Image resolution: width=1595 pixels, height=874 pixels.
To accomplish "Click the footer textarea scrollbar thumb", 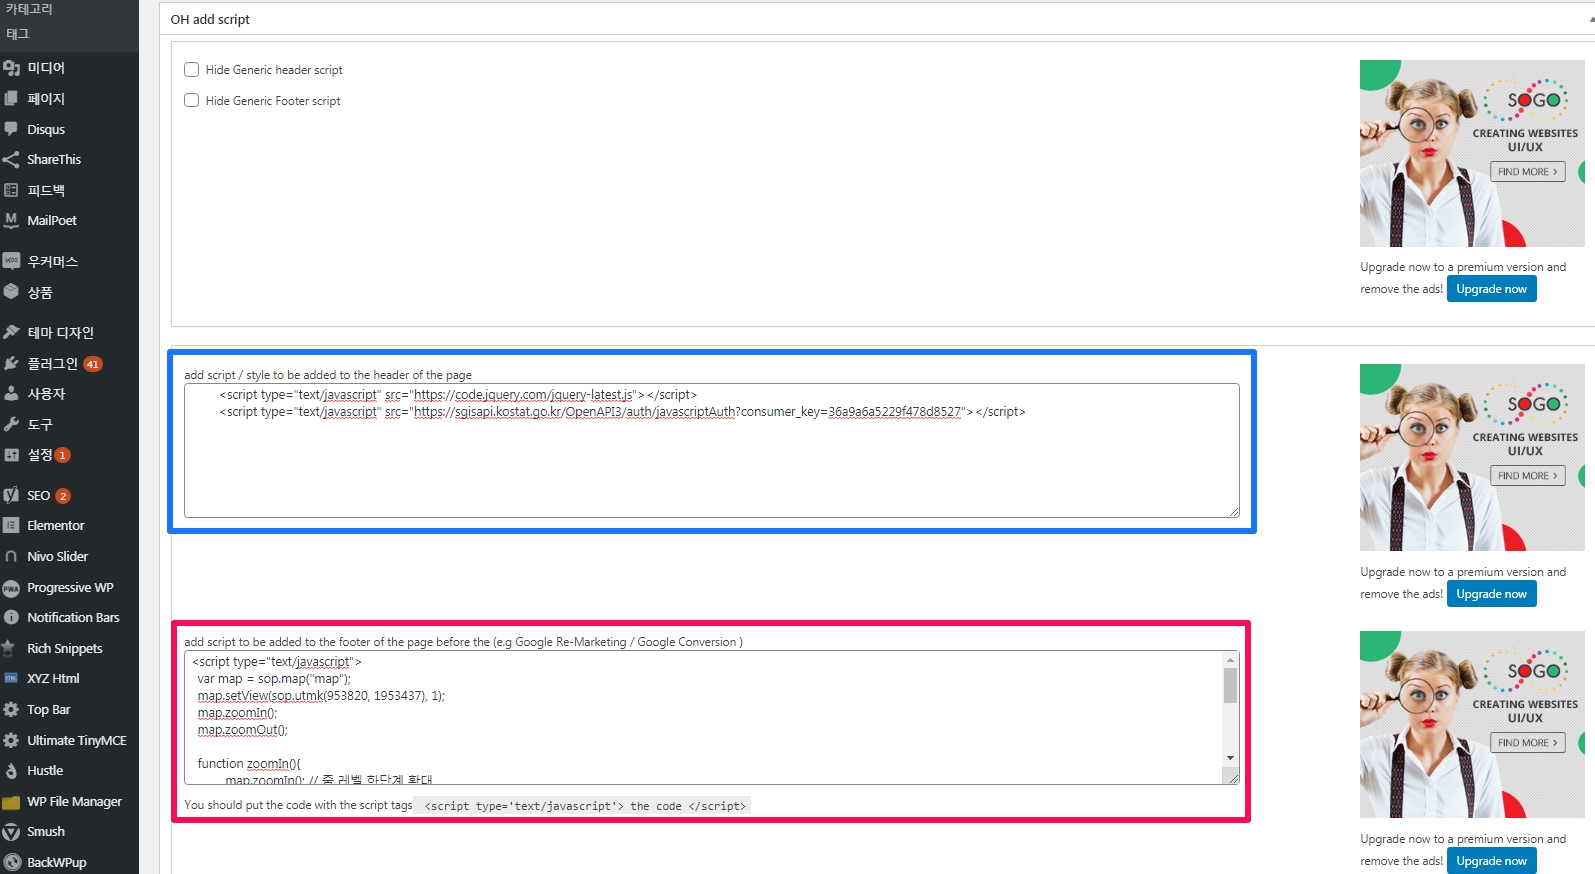I will [1230, 686].
